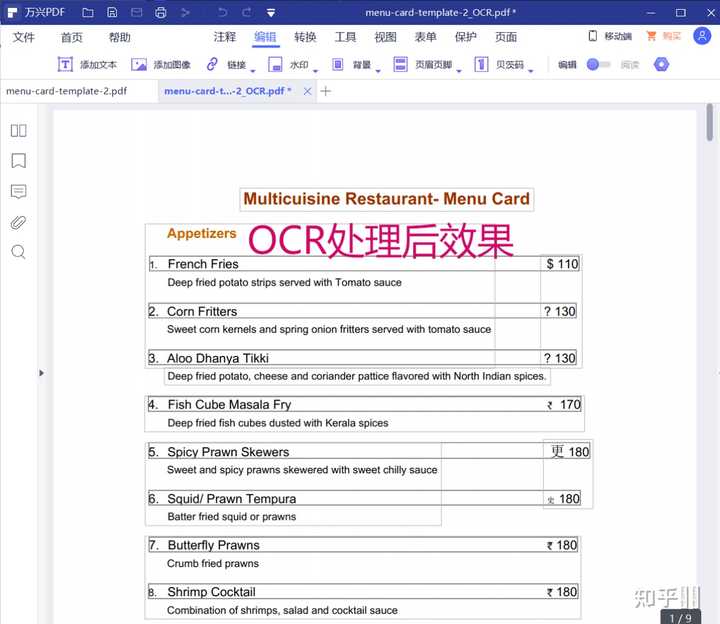Redo the last action
720x624 pixels.
tap(247, 12)
